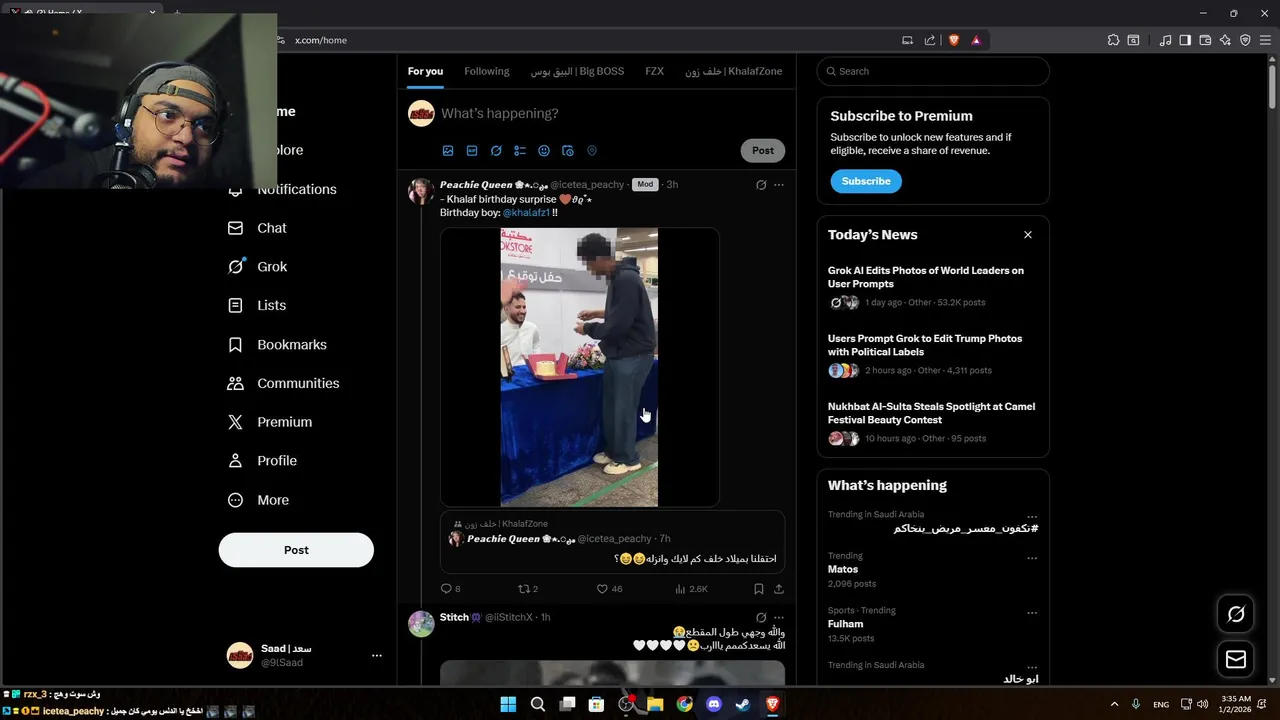
Task: Open browser Extensions puzzle icon
Action: (x=1113, y=40)
